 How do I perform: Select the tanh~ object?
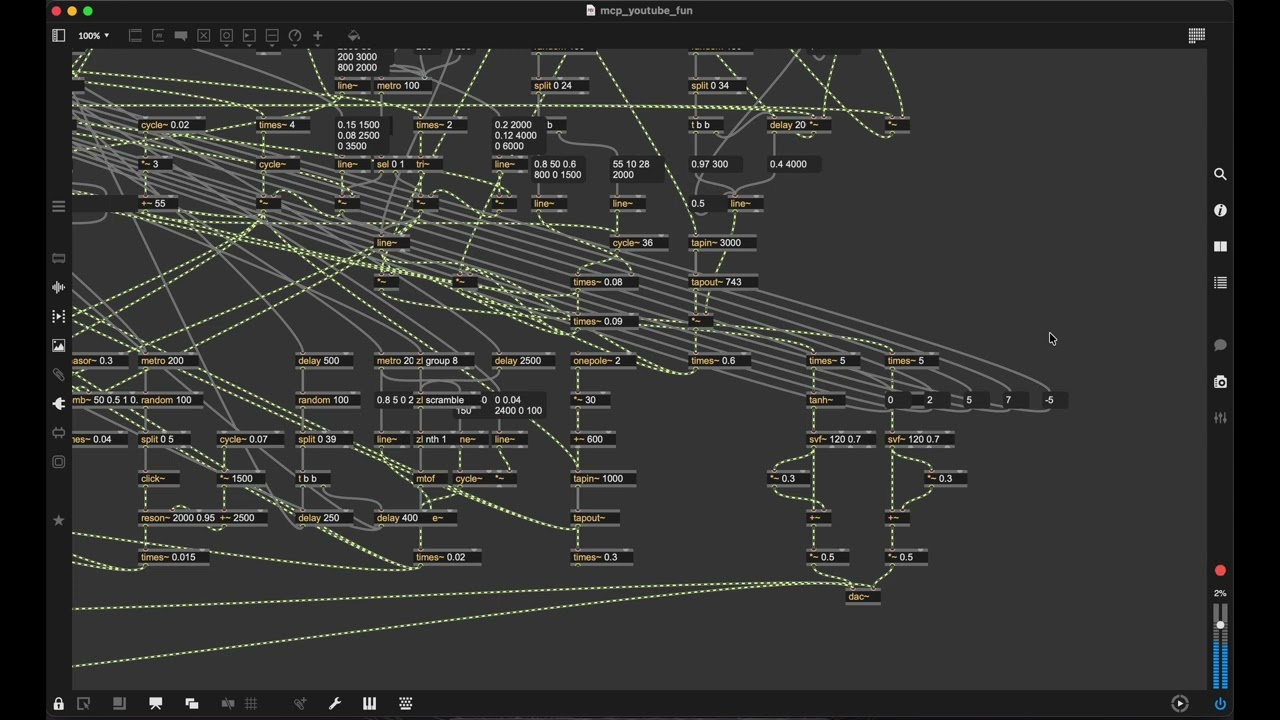[827, 400]
